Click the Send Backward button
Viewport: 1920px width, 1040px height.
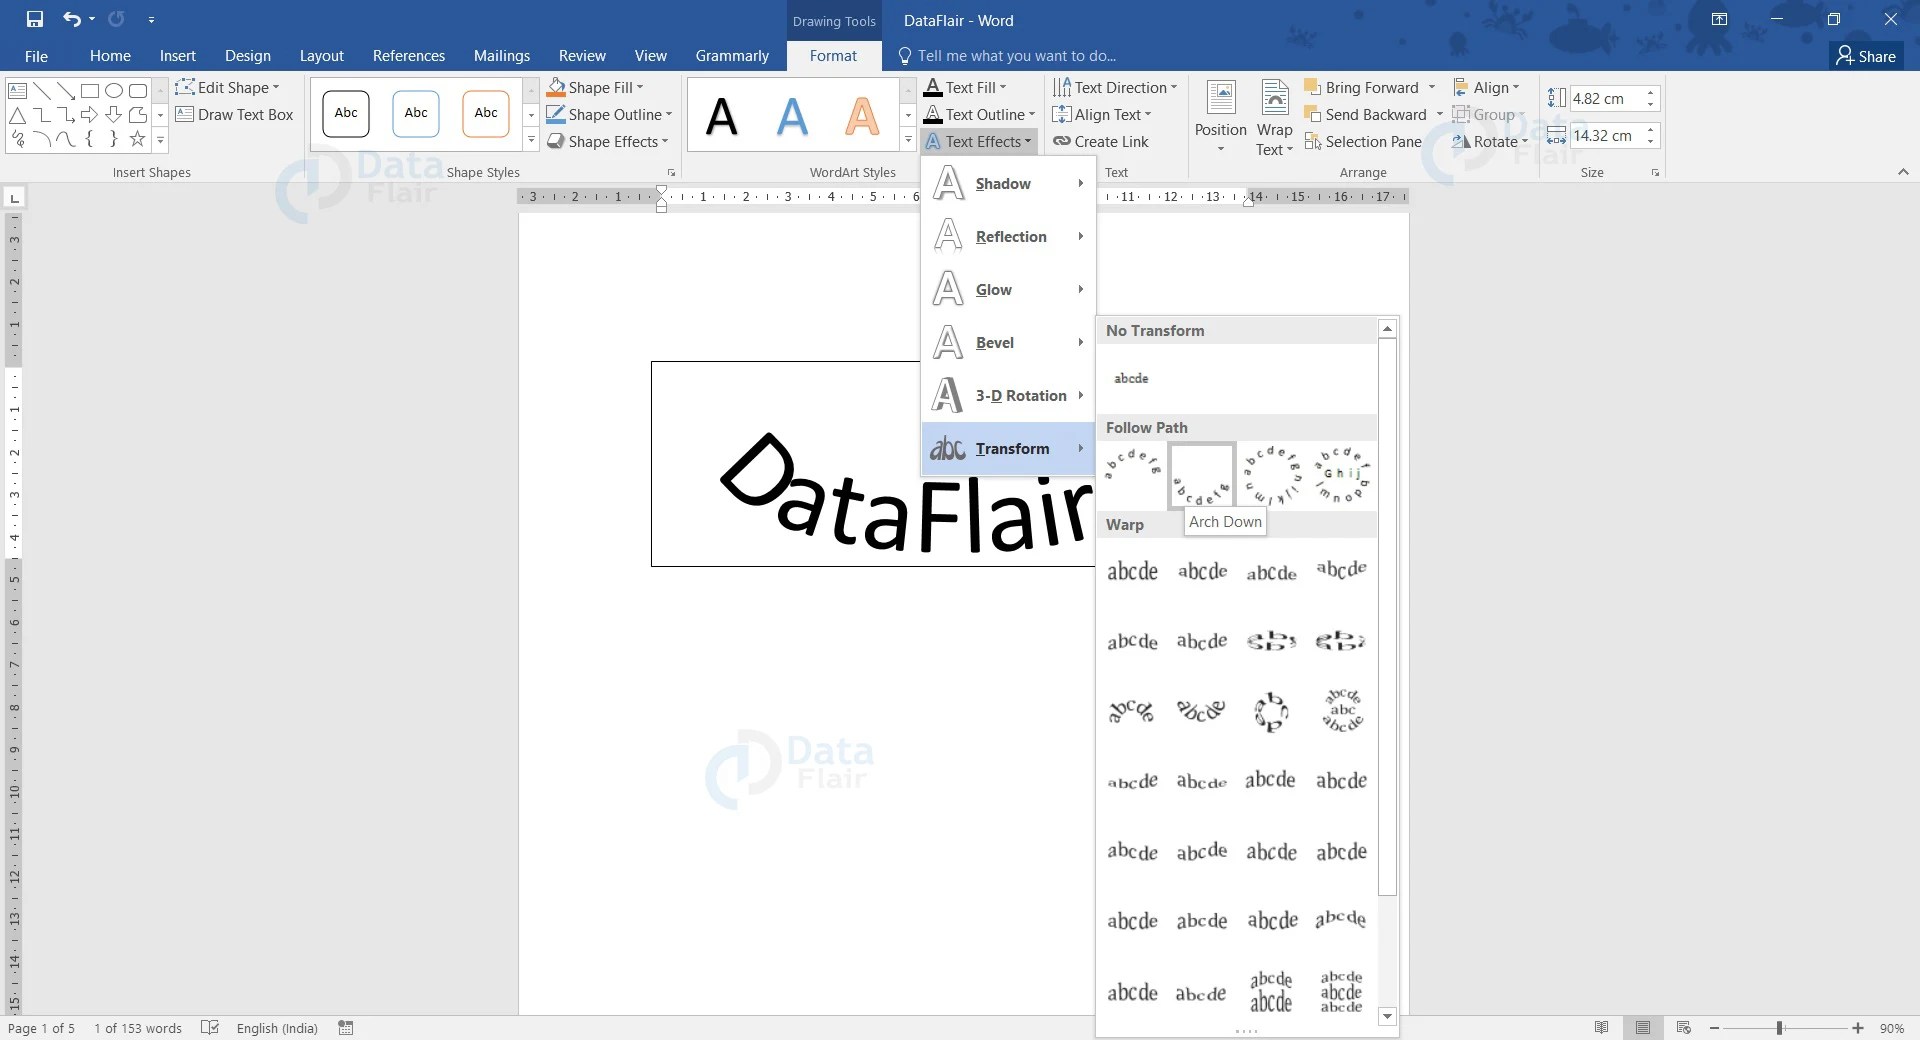(x=1371, y=114)
